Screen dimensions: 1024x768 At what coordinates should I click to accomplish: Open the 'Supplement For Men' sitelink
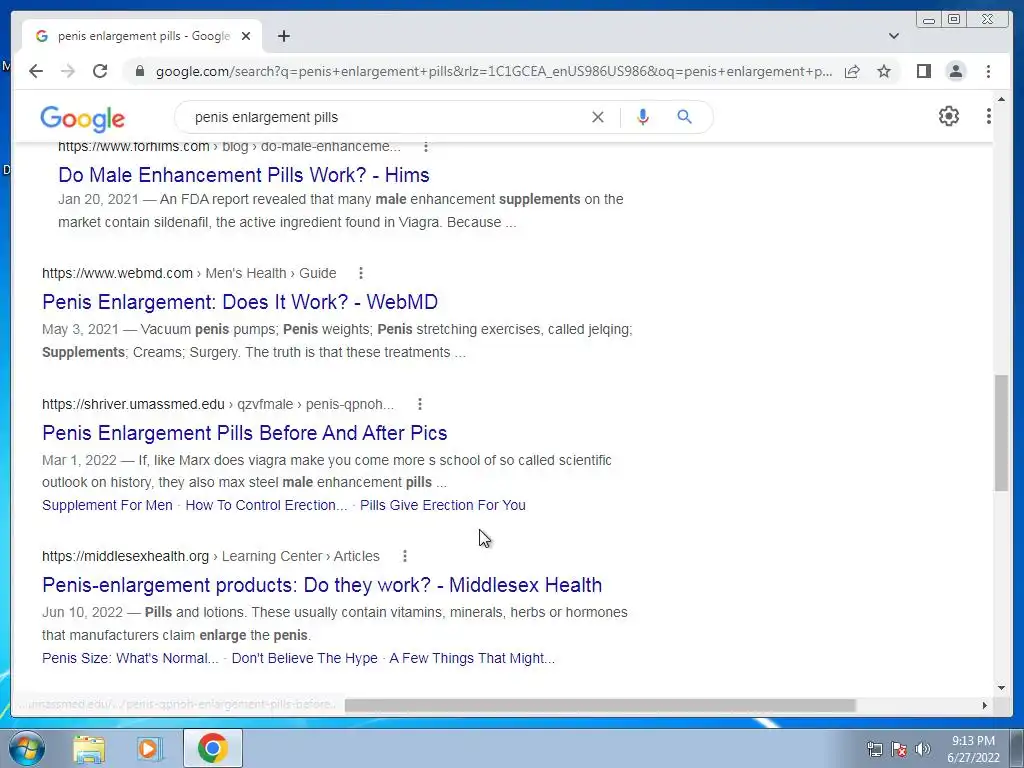[x=107, y=505]
